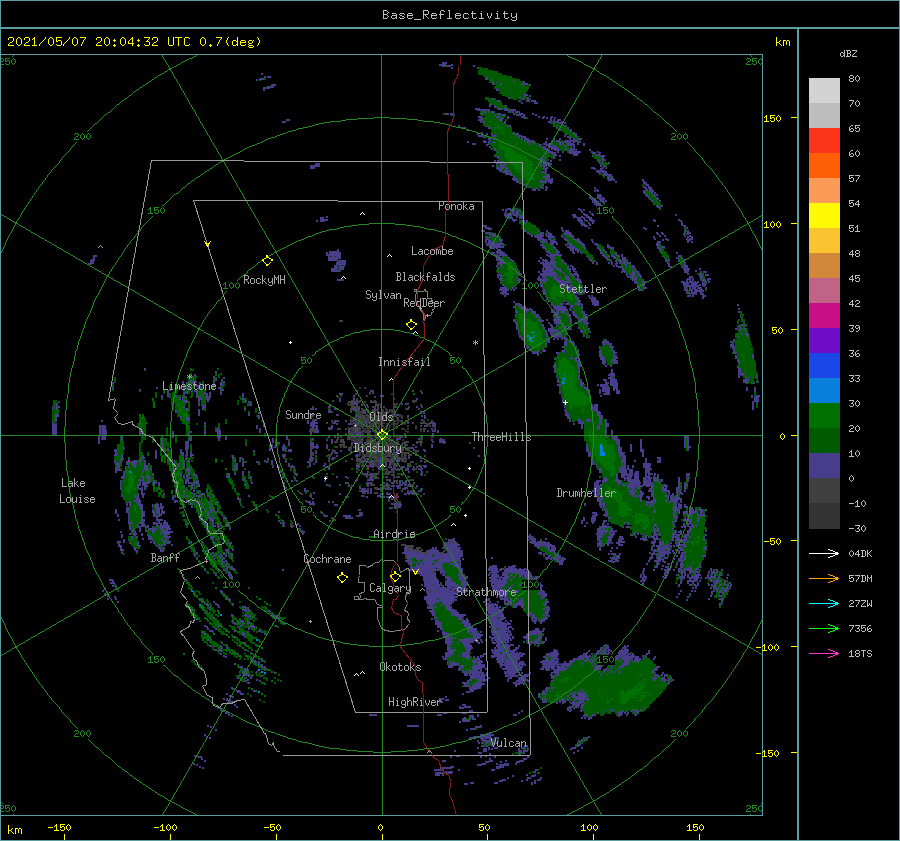Click the white 04DK arrow in legend
Screen dimensions: 900x841
pos(824,553)
